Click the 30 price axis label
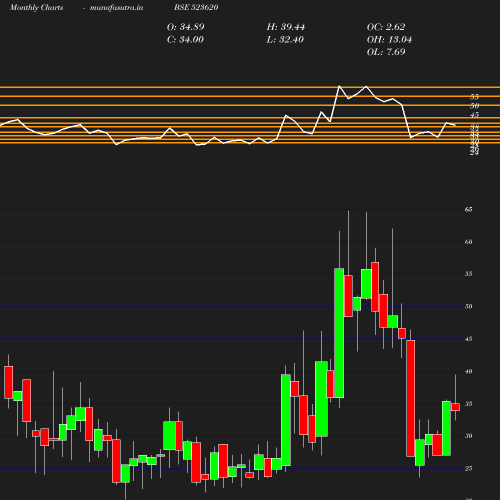The width and height of the screenshot is (500, 500). pos(468,436)
